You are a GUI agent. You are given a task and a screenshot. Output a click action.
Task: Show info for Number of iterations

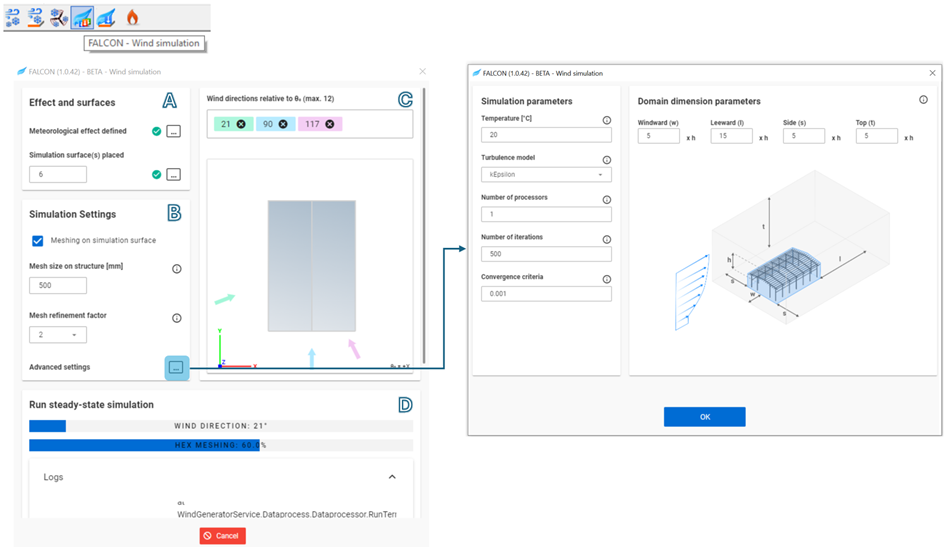607,239
